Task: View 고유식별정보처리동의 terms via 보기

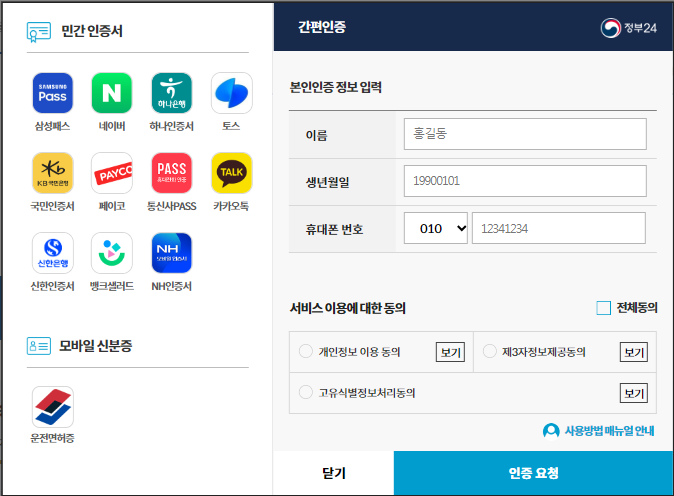Action: [634, 393]
